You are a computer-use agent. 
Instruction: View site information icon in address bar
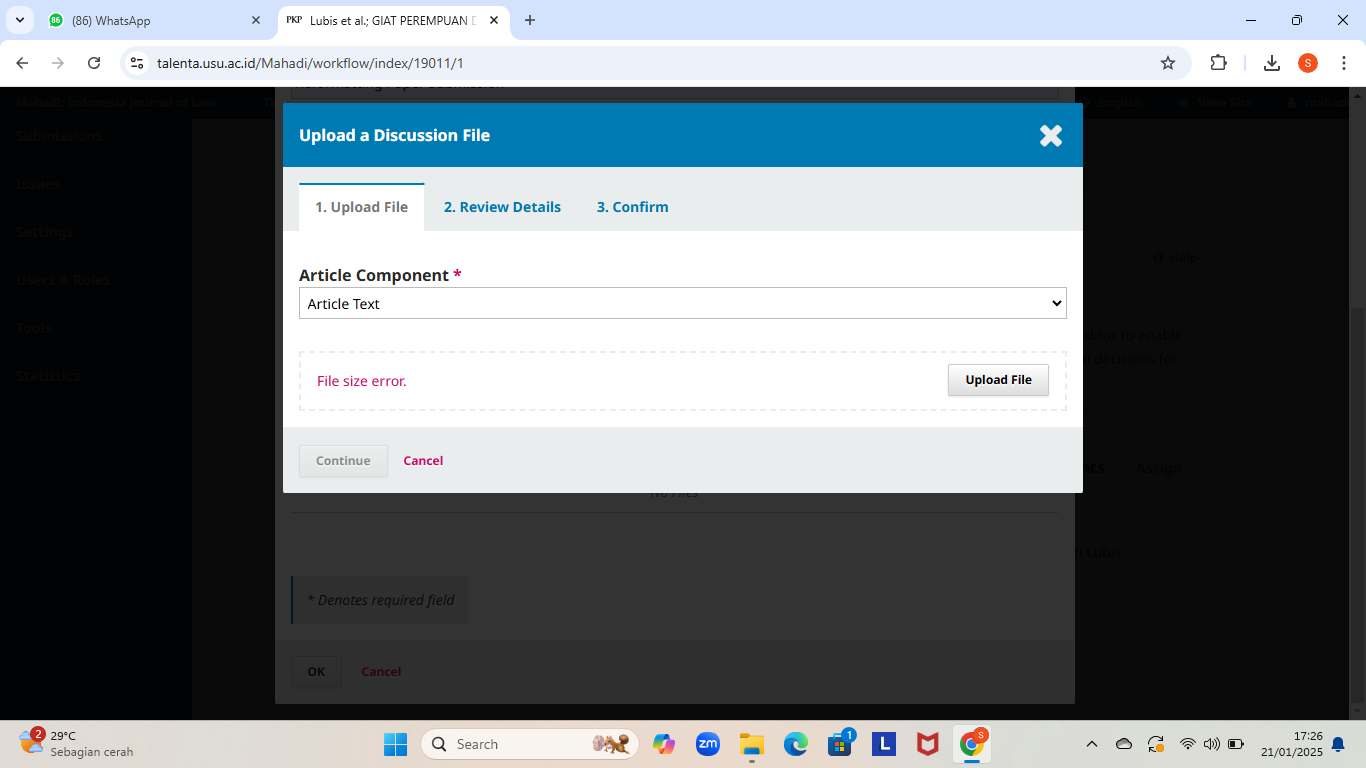click(x=138, y=63)
